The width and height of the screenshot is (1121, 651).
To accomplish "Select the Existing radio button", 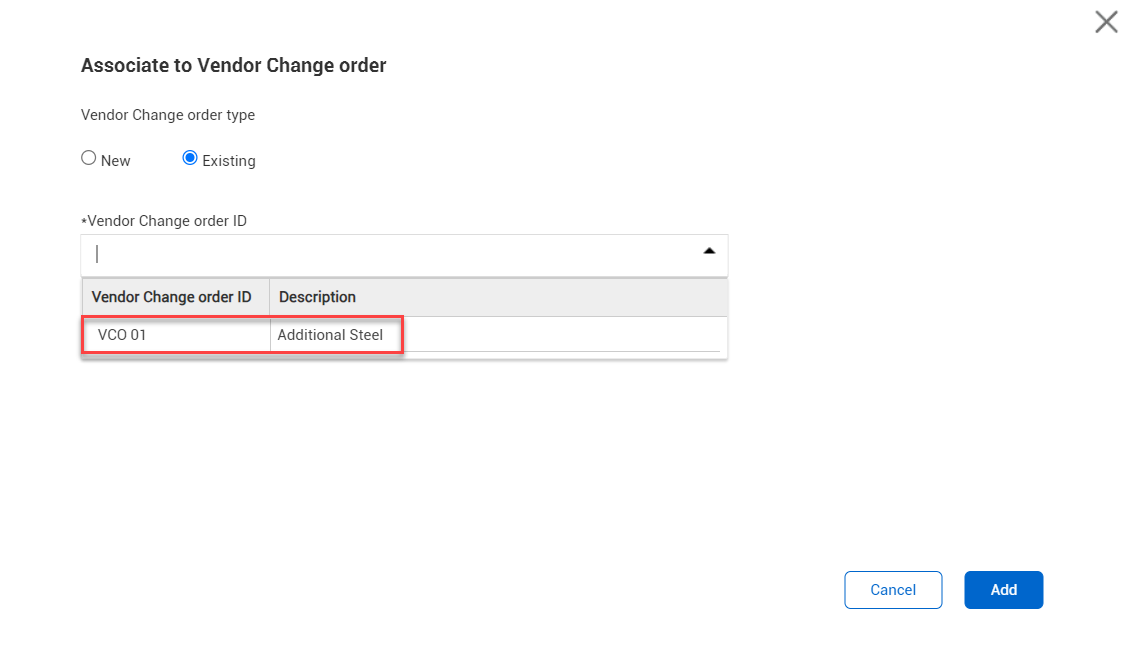I will [190, 158].
